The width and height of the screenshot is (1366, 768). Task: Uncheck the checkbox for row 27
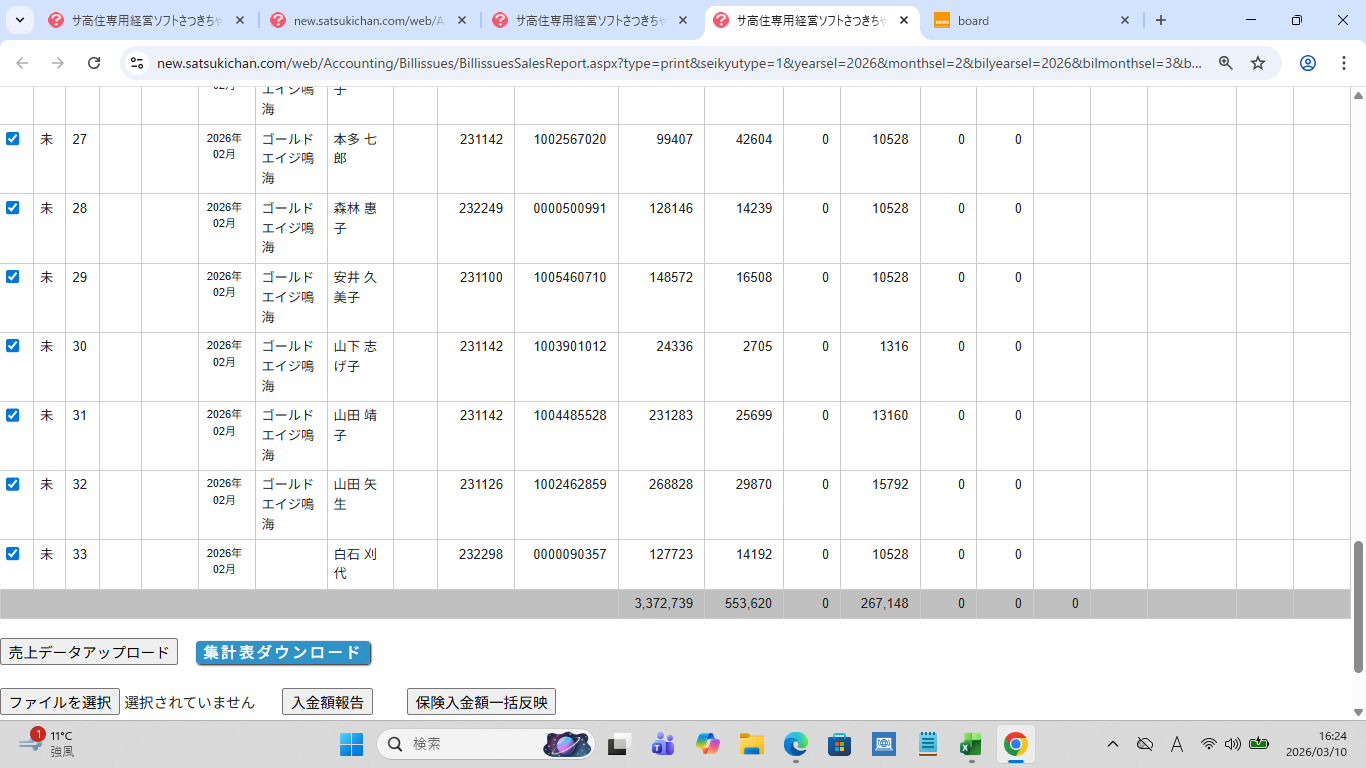pyautogui.click(x=13, y=139)
